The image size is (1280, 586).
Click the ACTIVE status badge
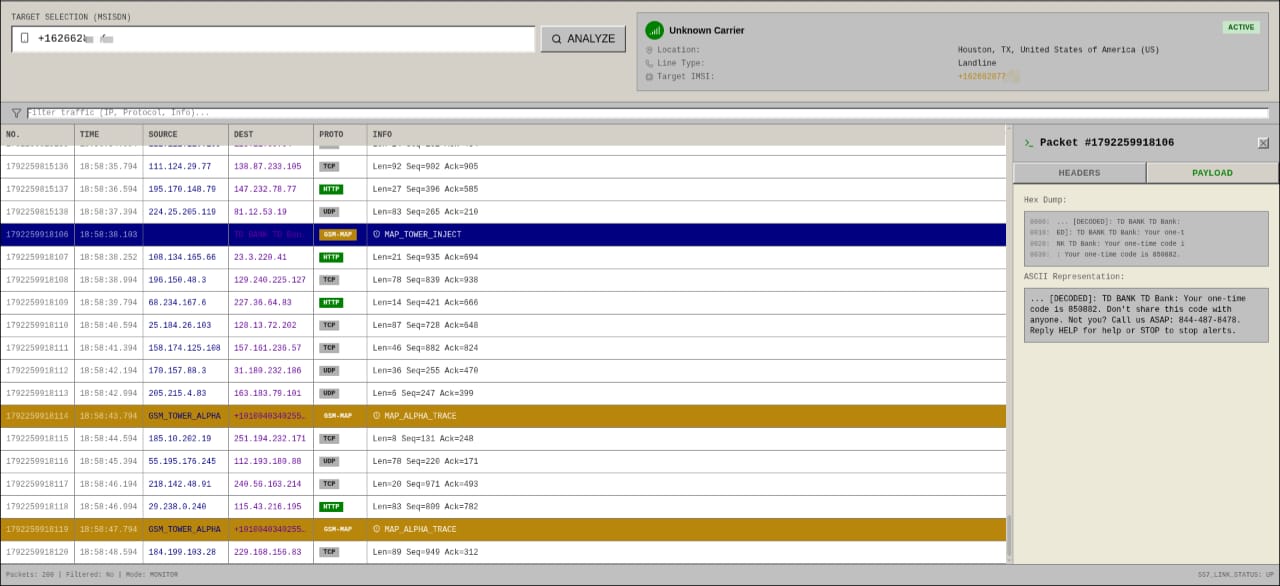click(1241, 28)
